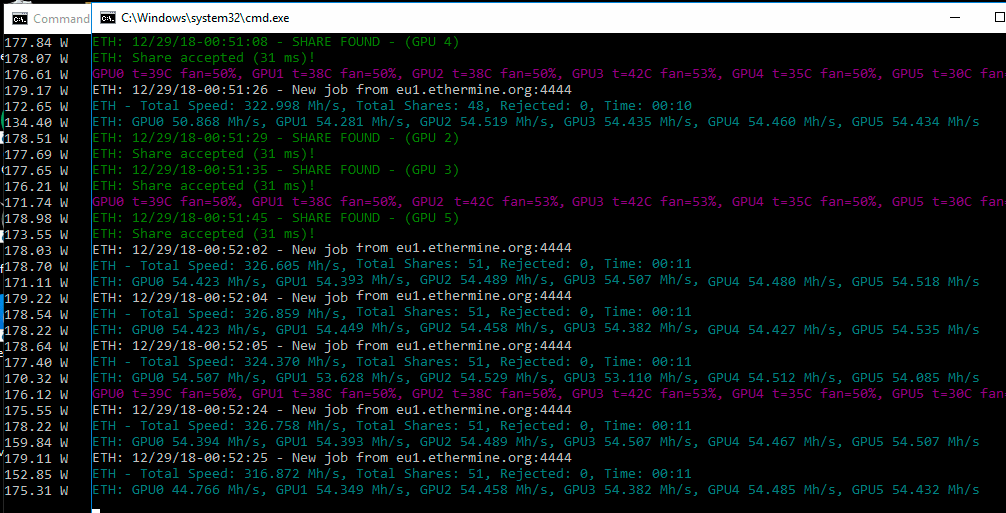Screen dimensions: 1006x513
Task: Click the Total Speed: 316.872 Mh/s line
Action: point(392,474)
